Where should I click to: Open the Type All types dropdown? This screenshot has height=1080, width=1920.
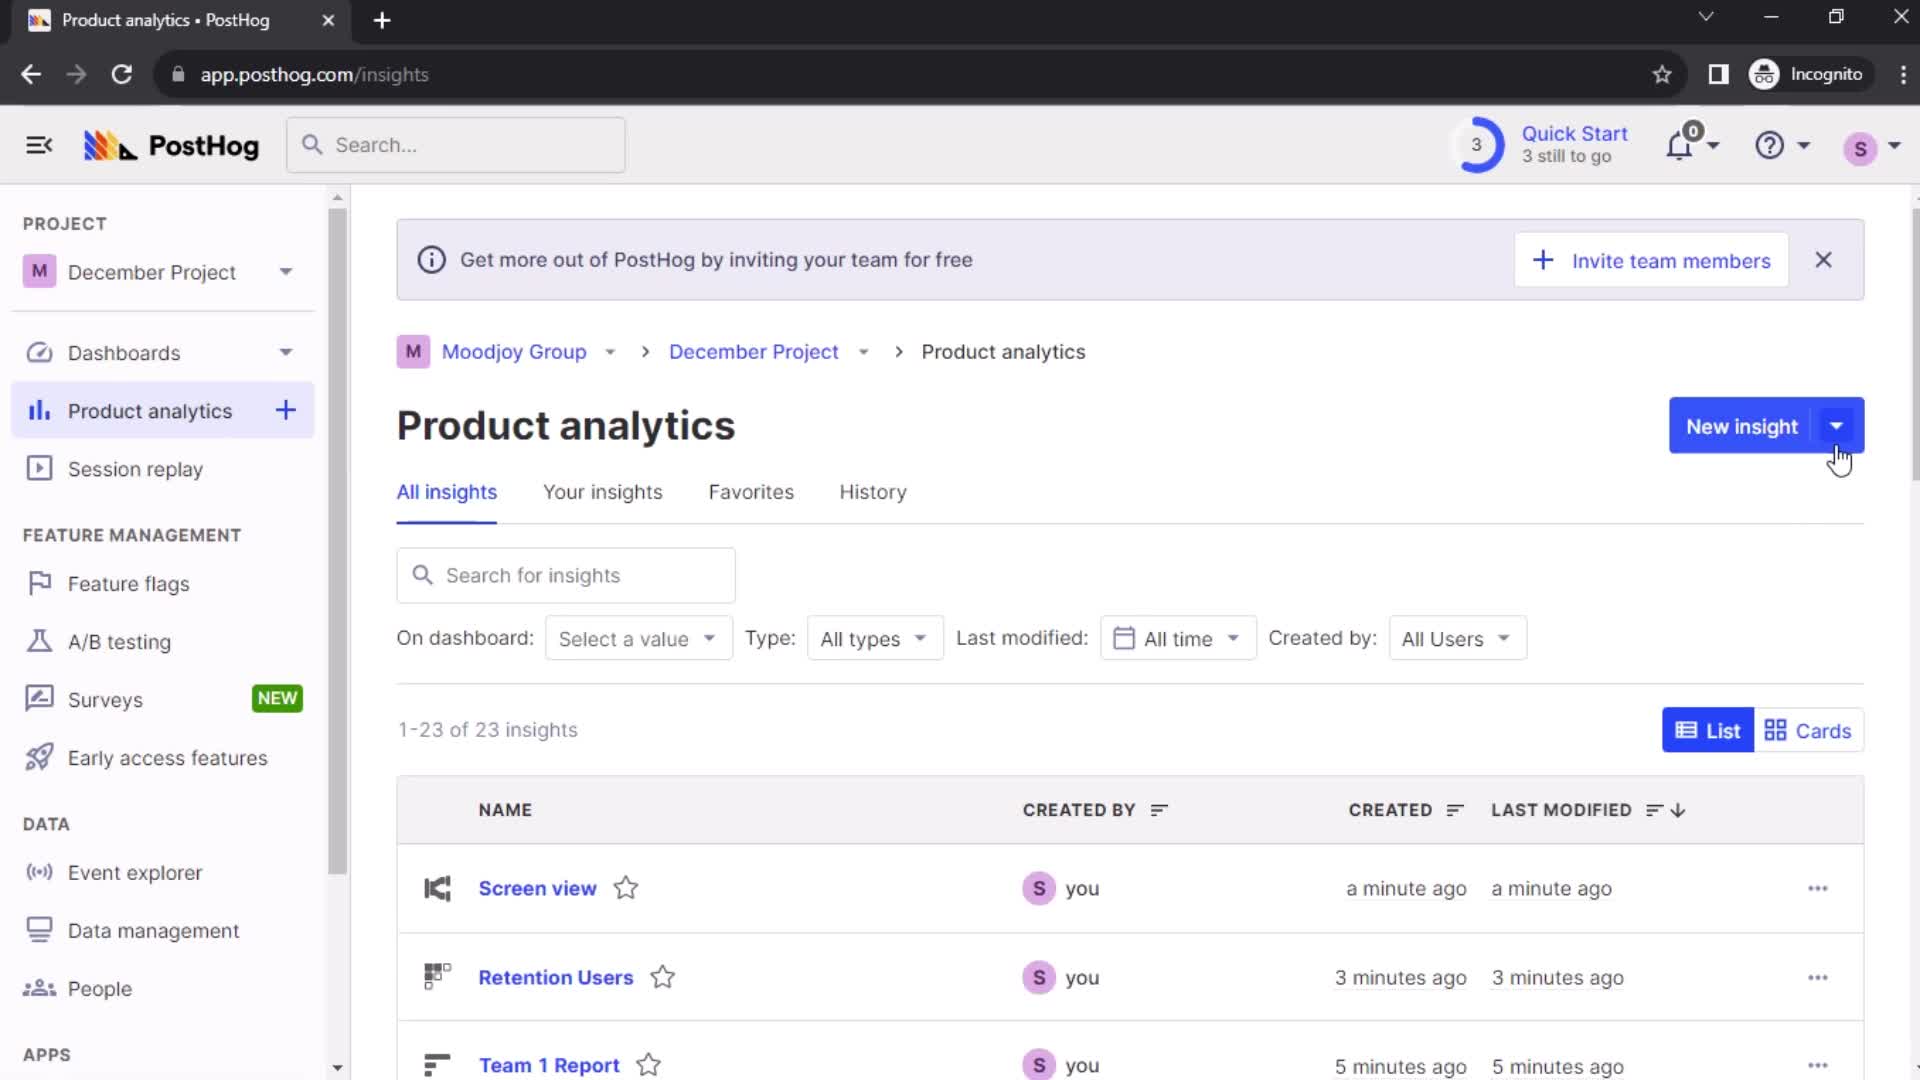[x=875, y=638]
